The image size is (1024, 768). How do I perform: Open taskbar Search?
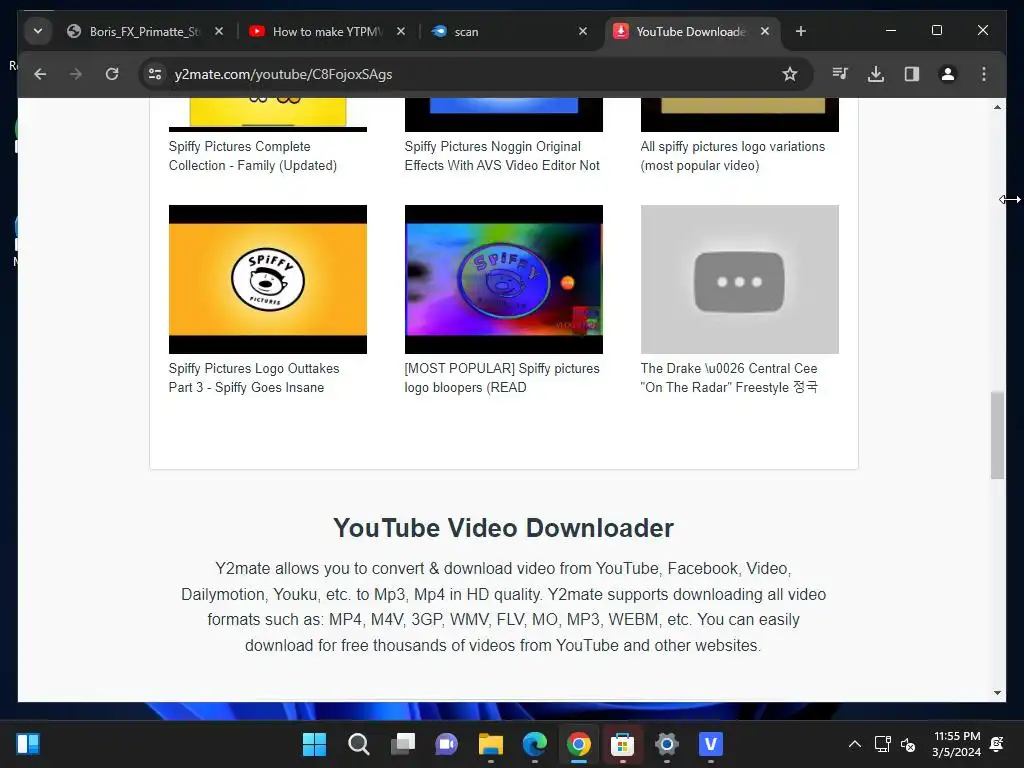(x=359, y=744)
